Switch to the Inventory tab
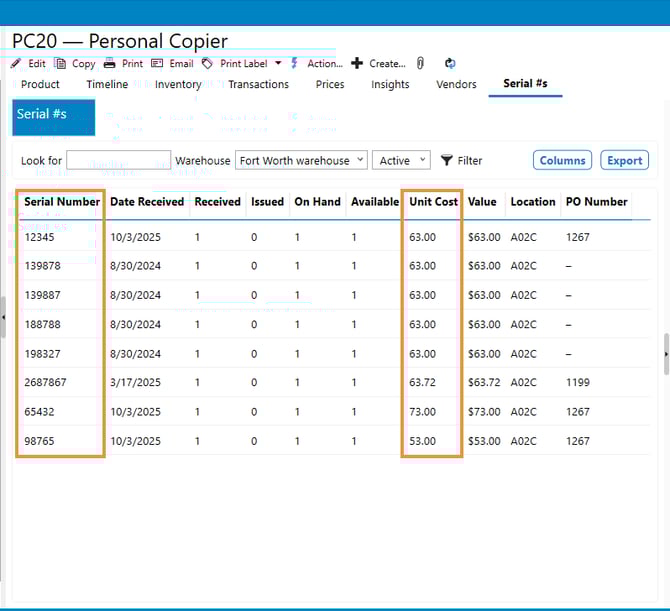The width and height of the screenshot is (670, 611). [178, 85]
